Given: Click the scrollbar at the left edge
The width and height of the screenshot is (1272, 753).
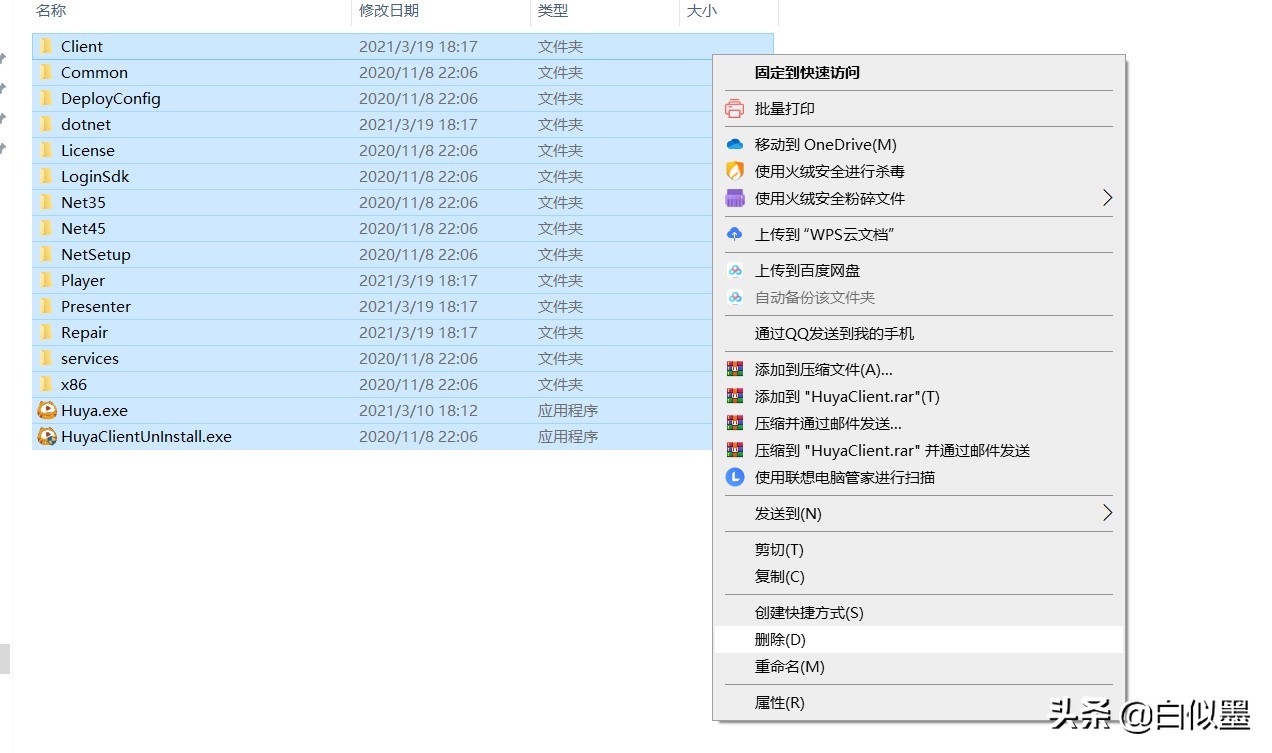Looking at the screenshot, I should point(5,659).
